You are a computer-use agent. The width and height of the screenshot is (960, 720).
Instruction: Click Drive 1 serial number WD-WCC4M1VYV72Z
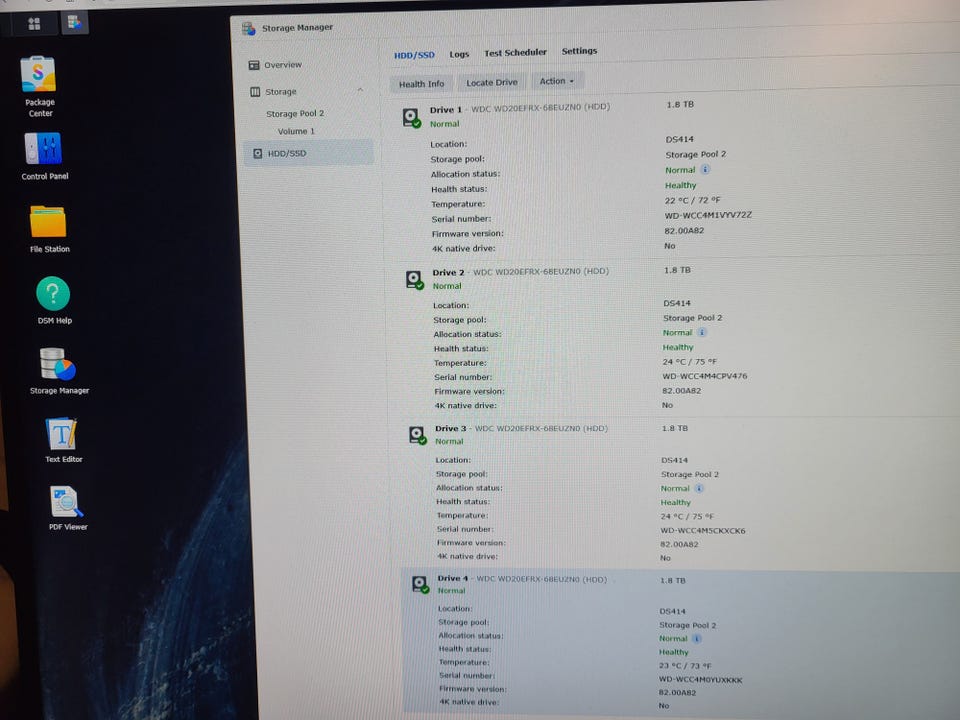point(708,215)
